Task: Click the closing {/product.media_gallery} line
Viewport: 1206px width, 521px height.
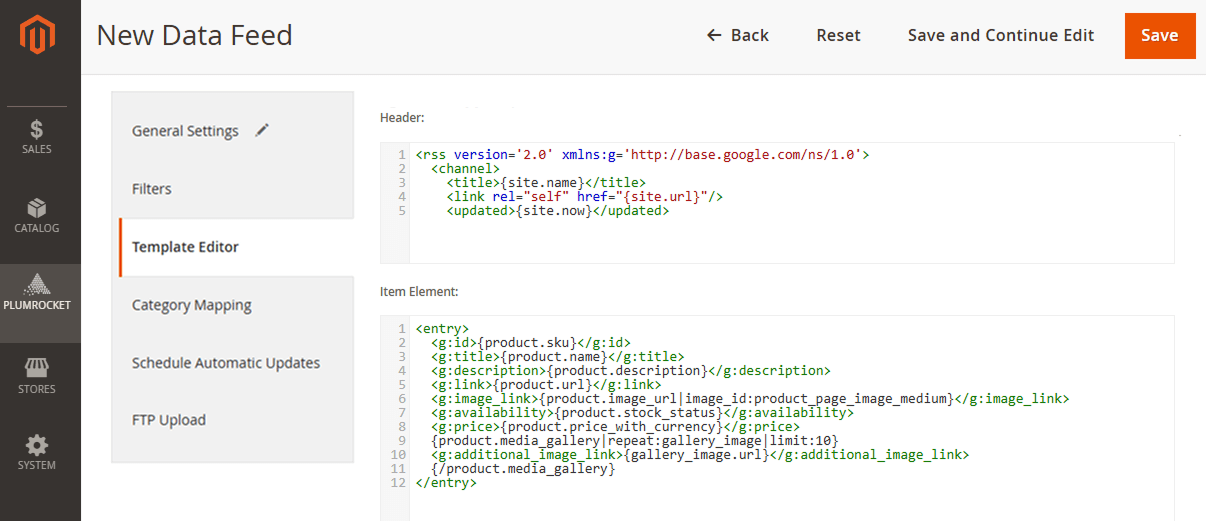Action: (x=523, y=468)
